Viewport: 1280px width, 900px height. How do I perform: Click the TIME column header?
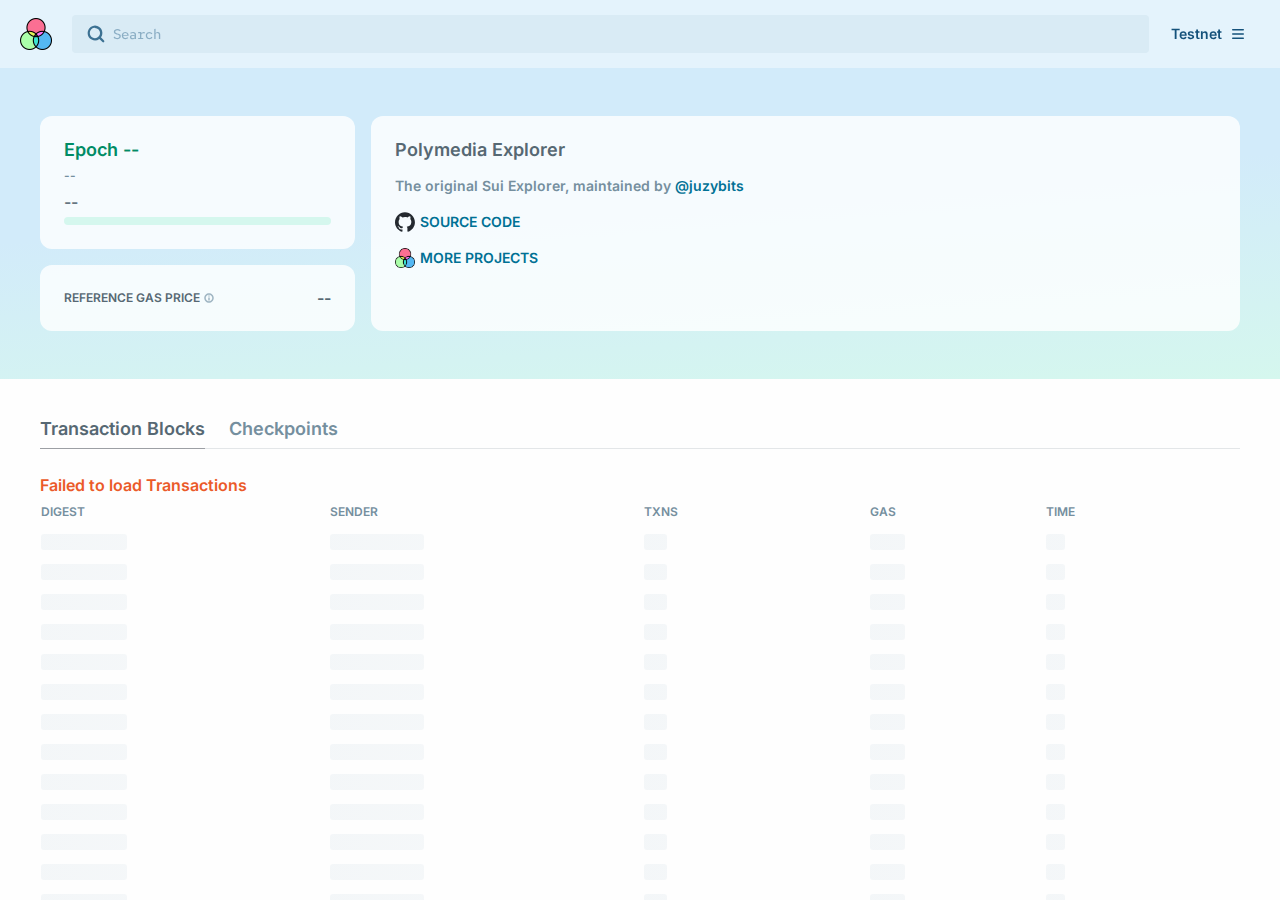(x=1061, y=512)
